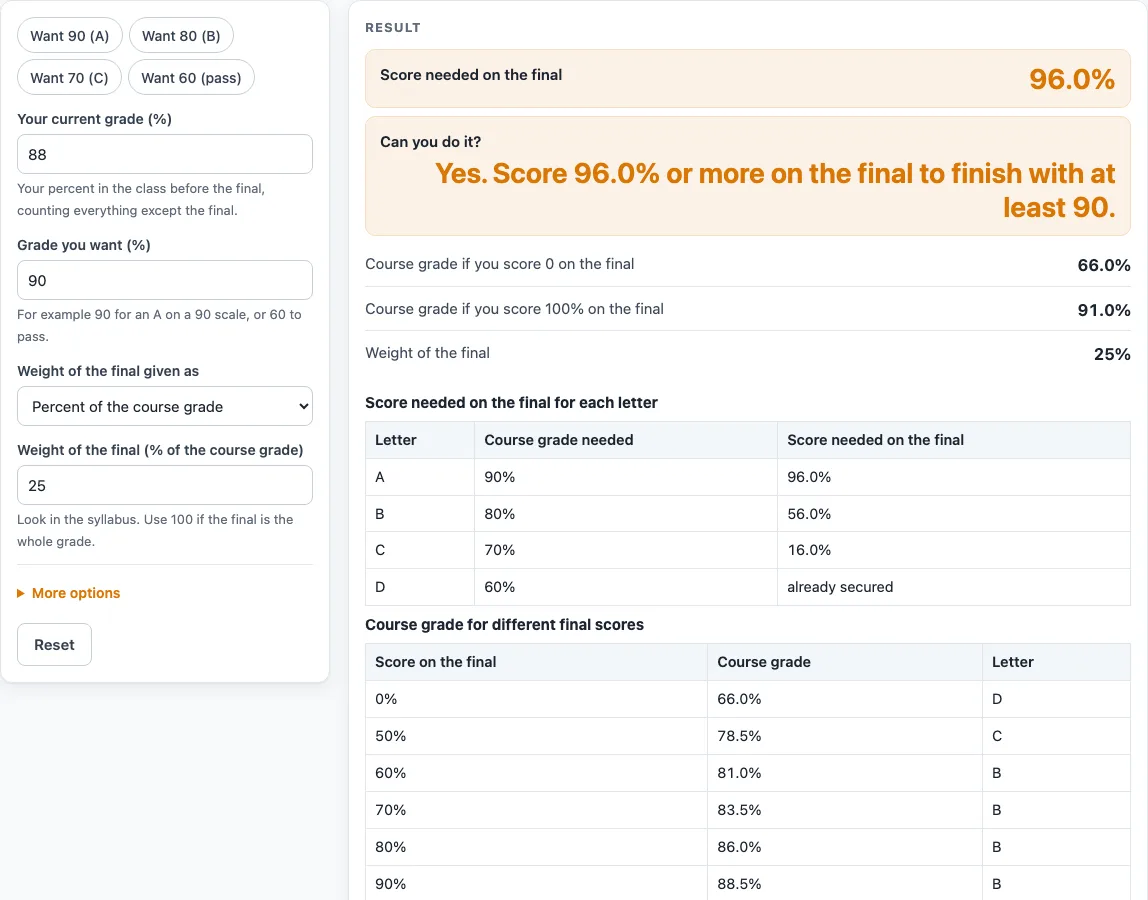Click the Course grade needed column header

pyautogui.click(x=626, y=440)
